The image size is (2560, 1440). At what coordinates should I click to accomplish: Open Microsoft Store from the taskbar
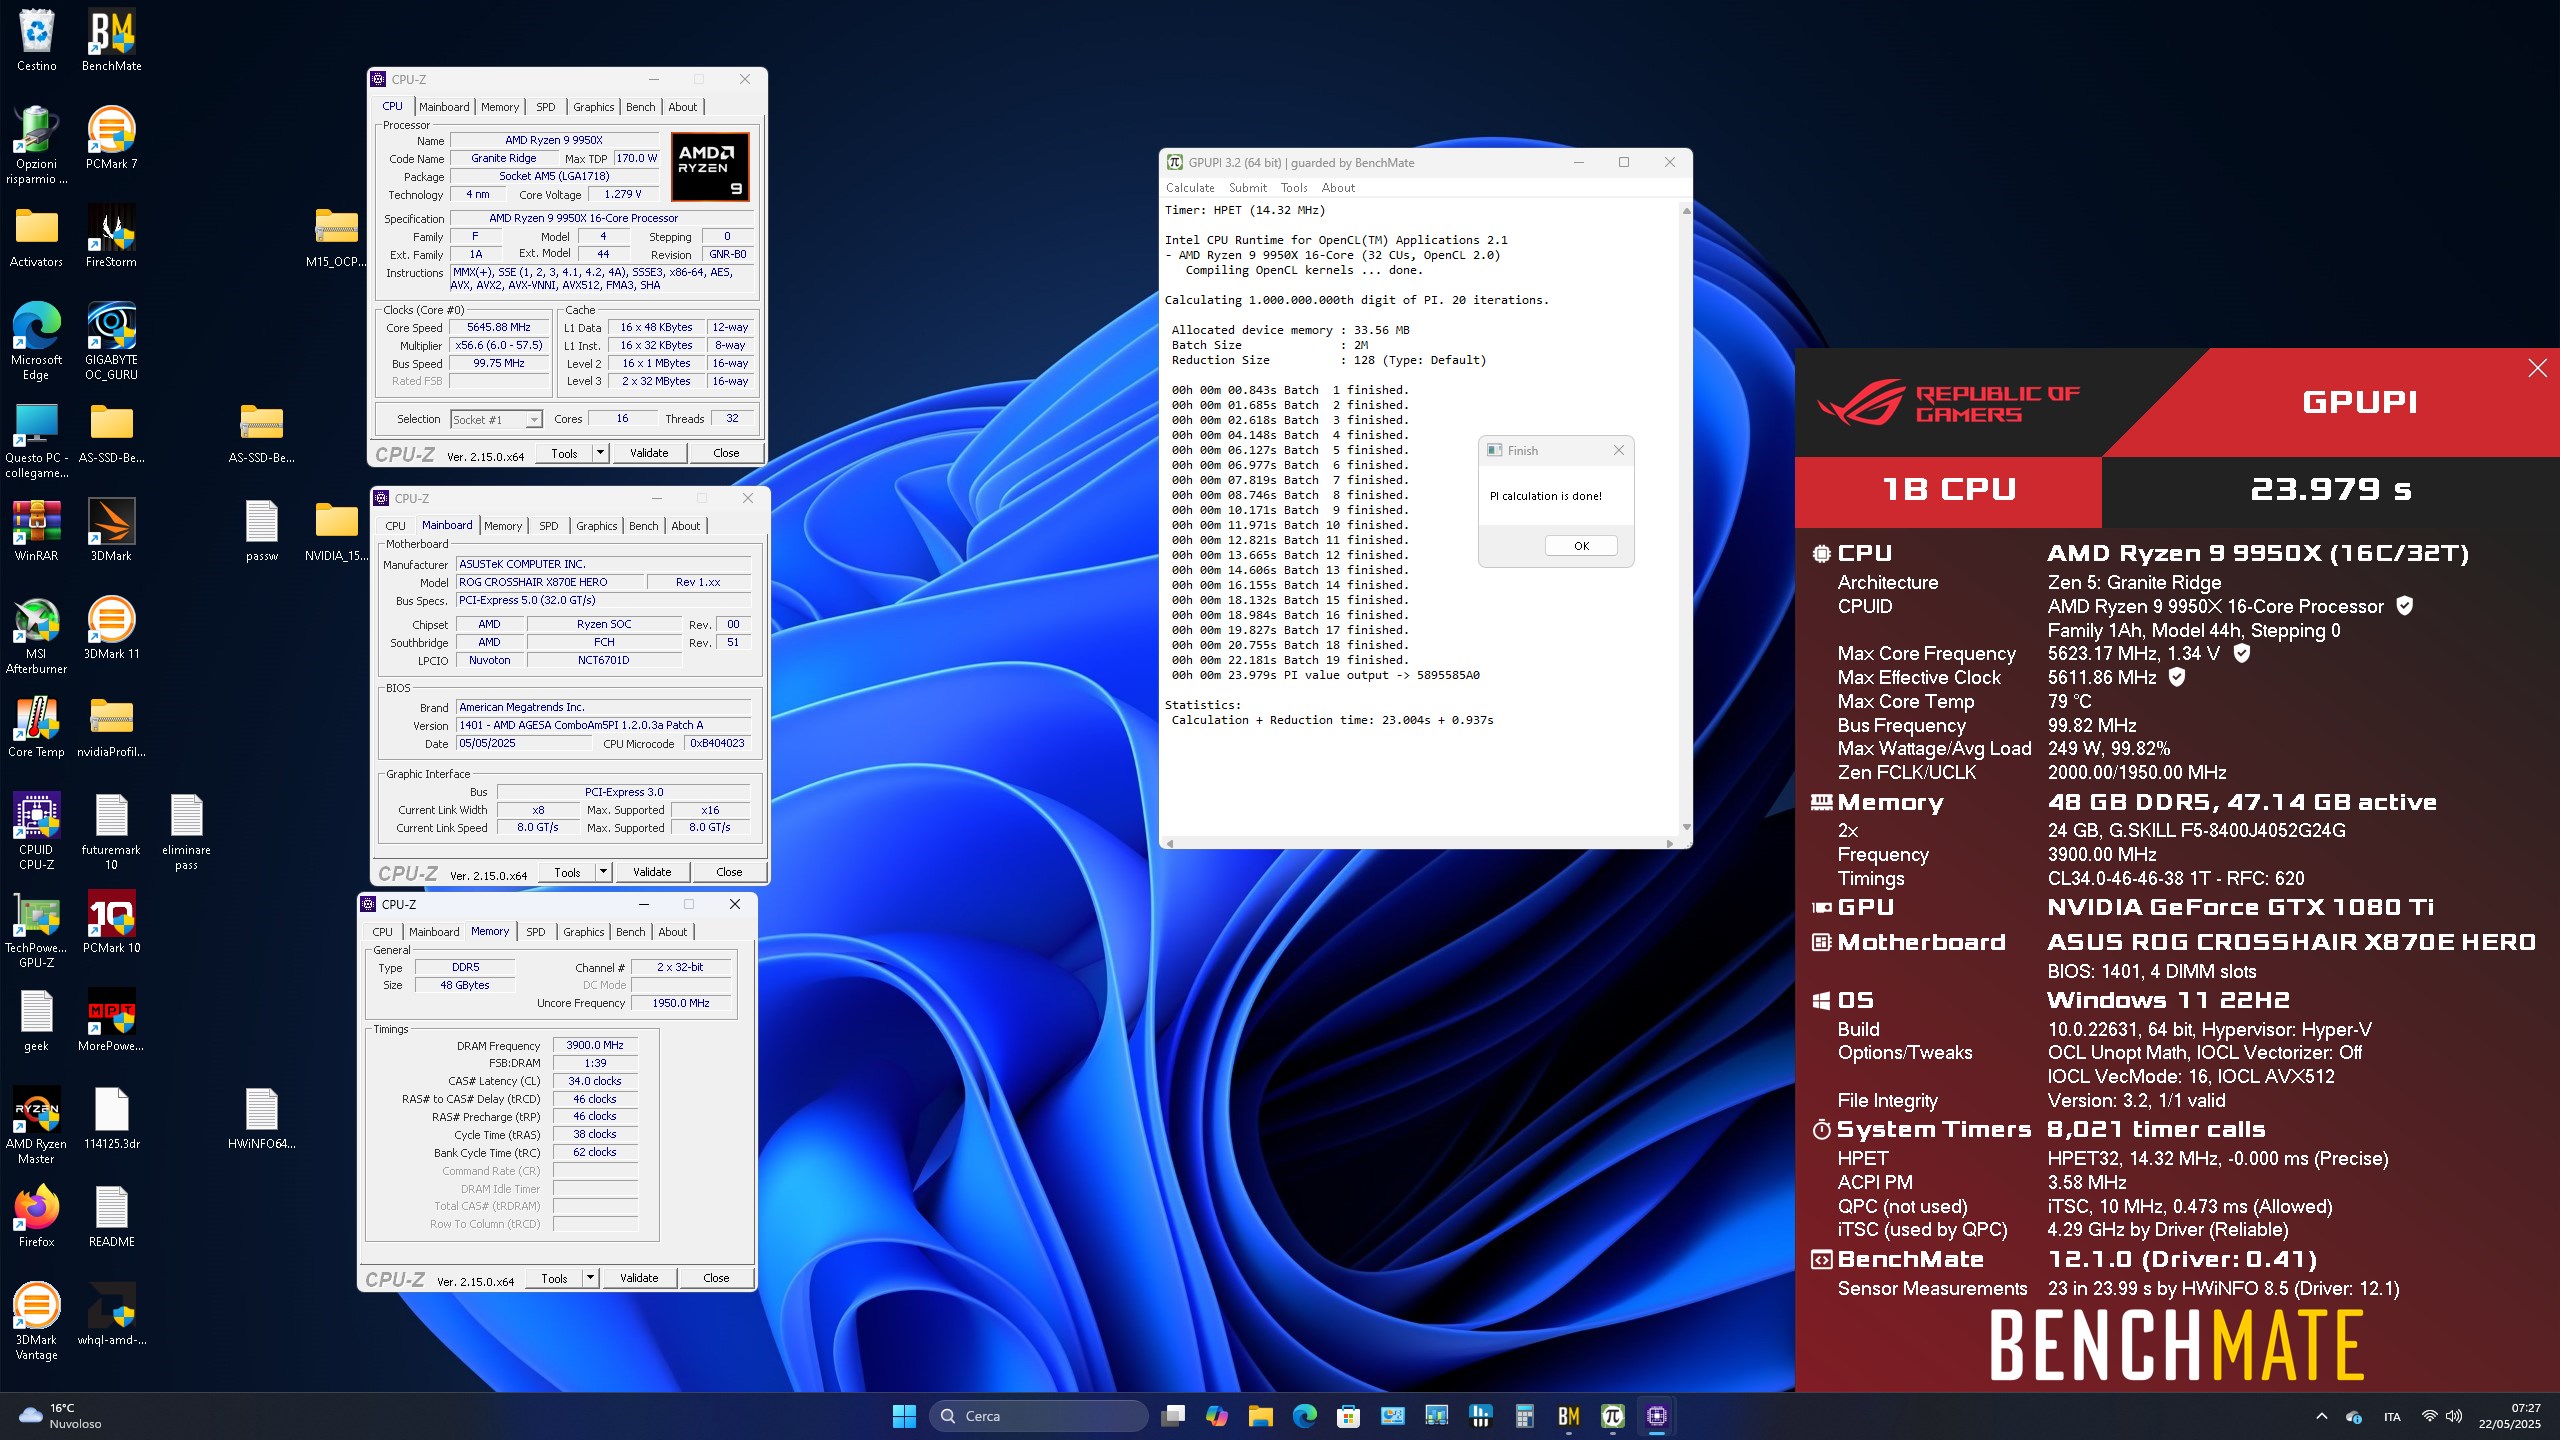tap(1348, 1416)
